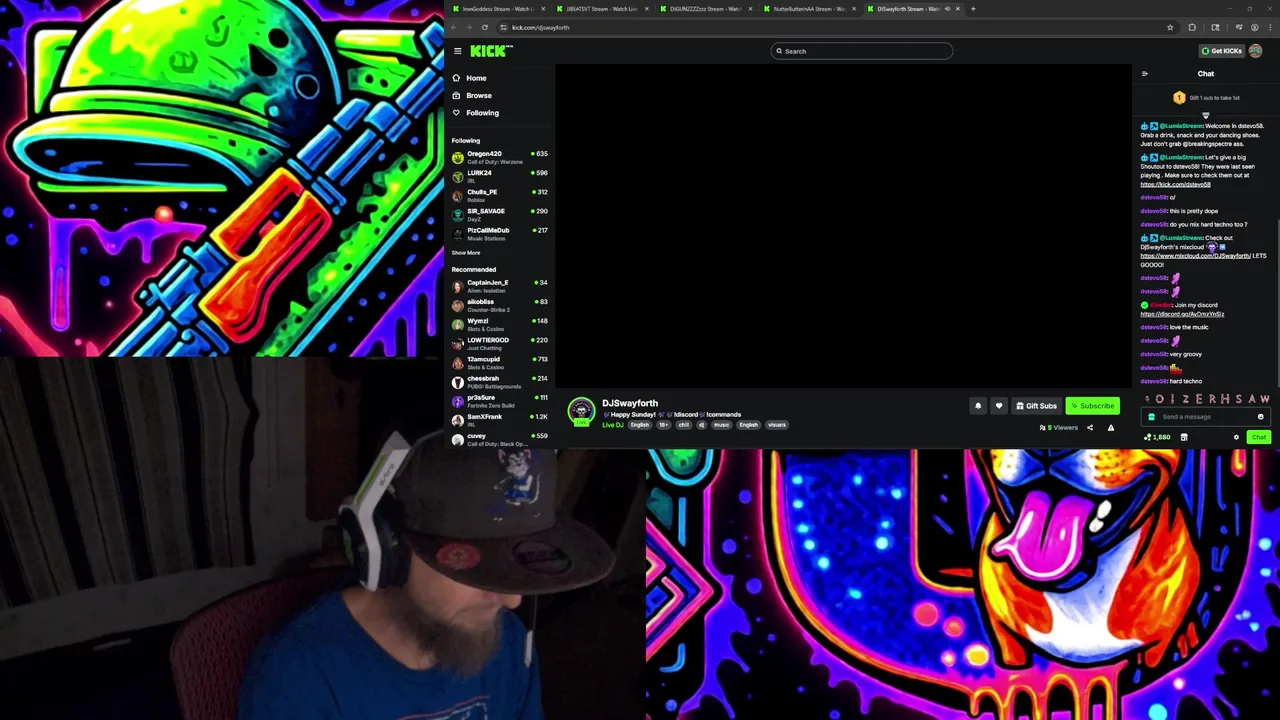Image resolution: width=1280 pixels, height=720 pixels.
Task: Click the Get KICKs button
Action: pyautogui.click(x=1222, y=51)
